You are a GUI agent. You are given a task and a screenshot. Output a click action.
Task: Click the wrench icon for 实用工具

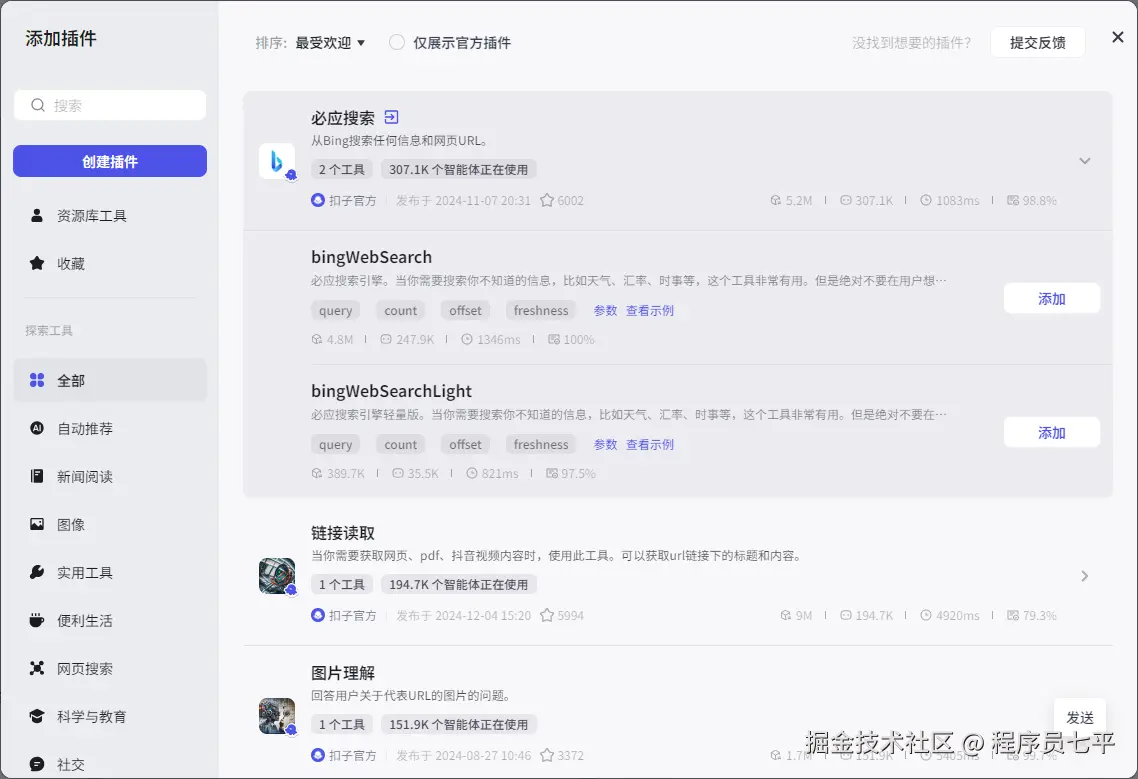coord(36,572)
